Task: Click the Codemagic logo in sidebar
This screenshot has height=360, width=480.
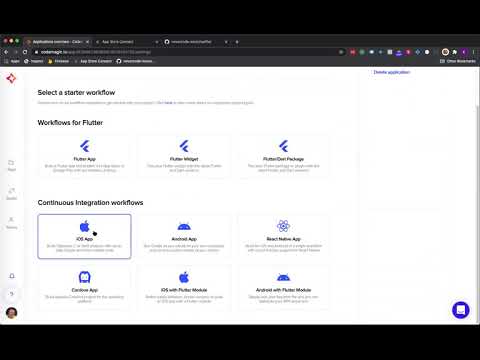Action: click(11, 79)
